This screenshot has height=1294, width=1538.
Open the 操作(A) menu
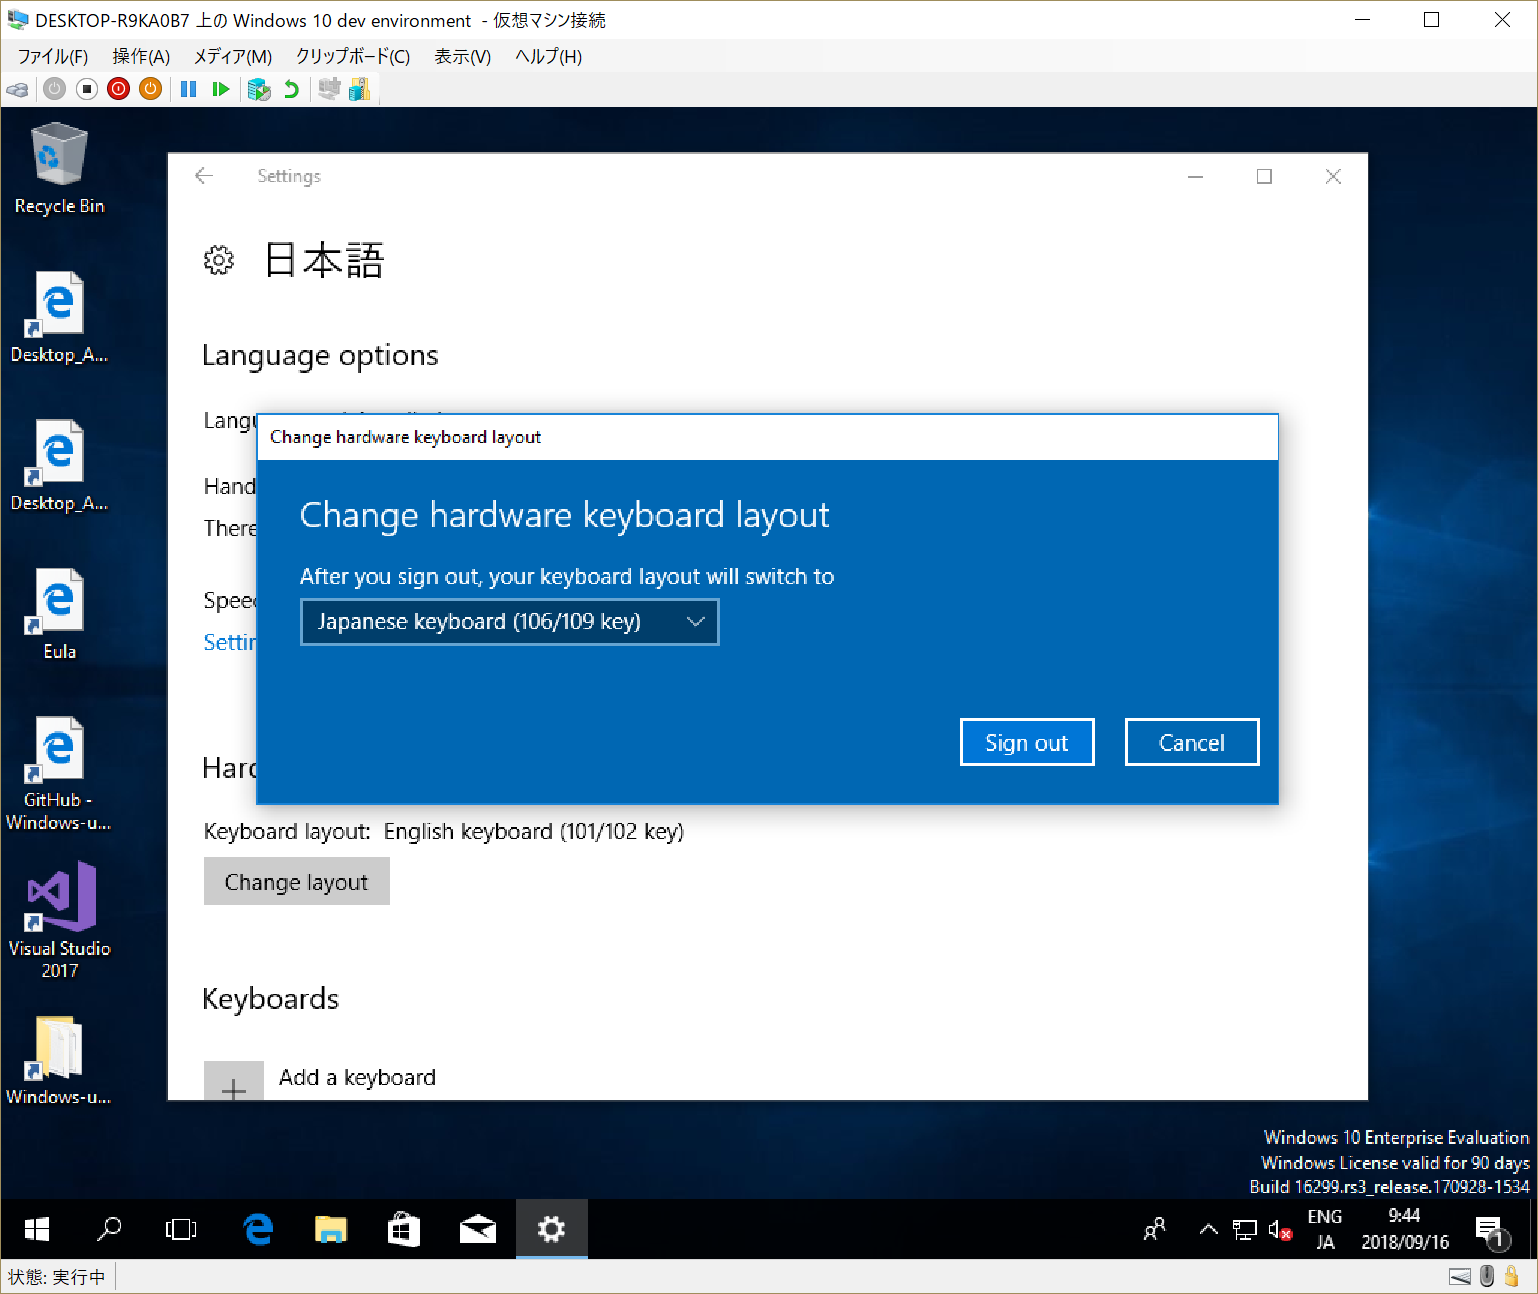tap(140, 57)
